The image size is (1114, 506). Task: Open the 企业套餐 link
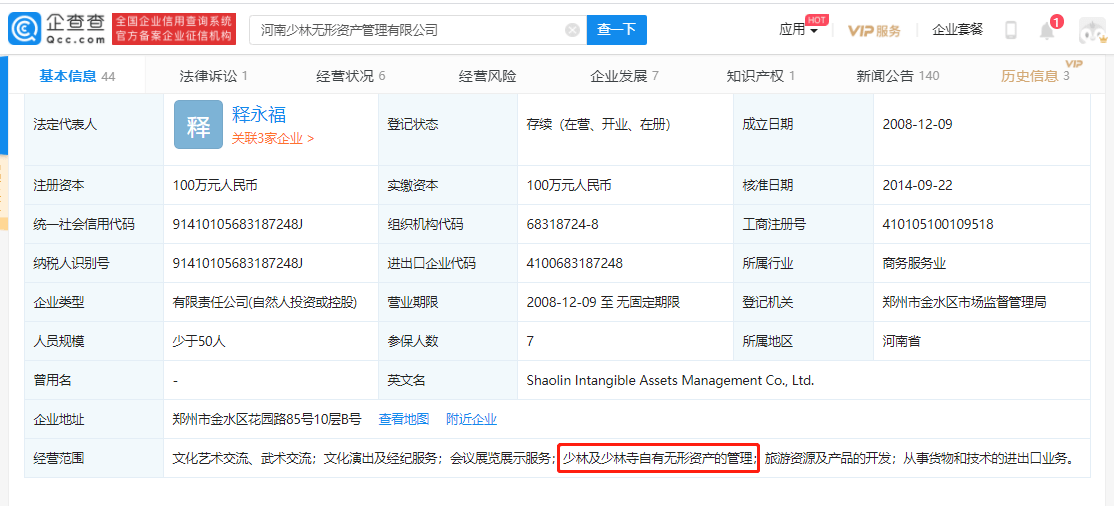[958, 30]
